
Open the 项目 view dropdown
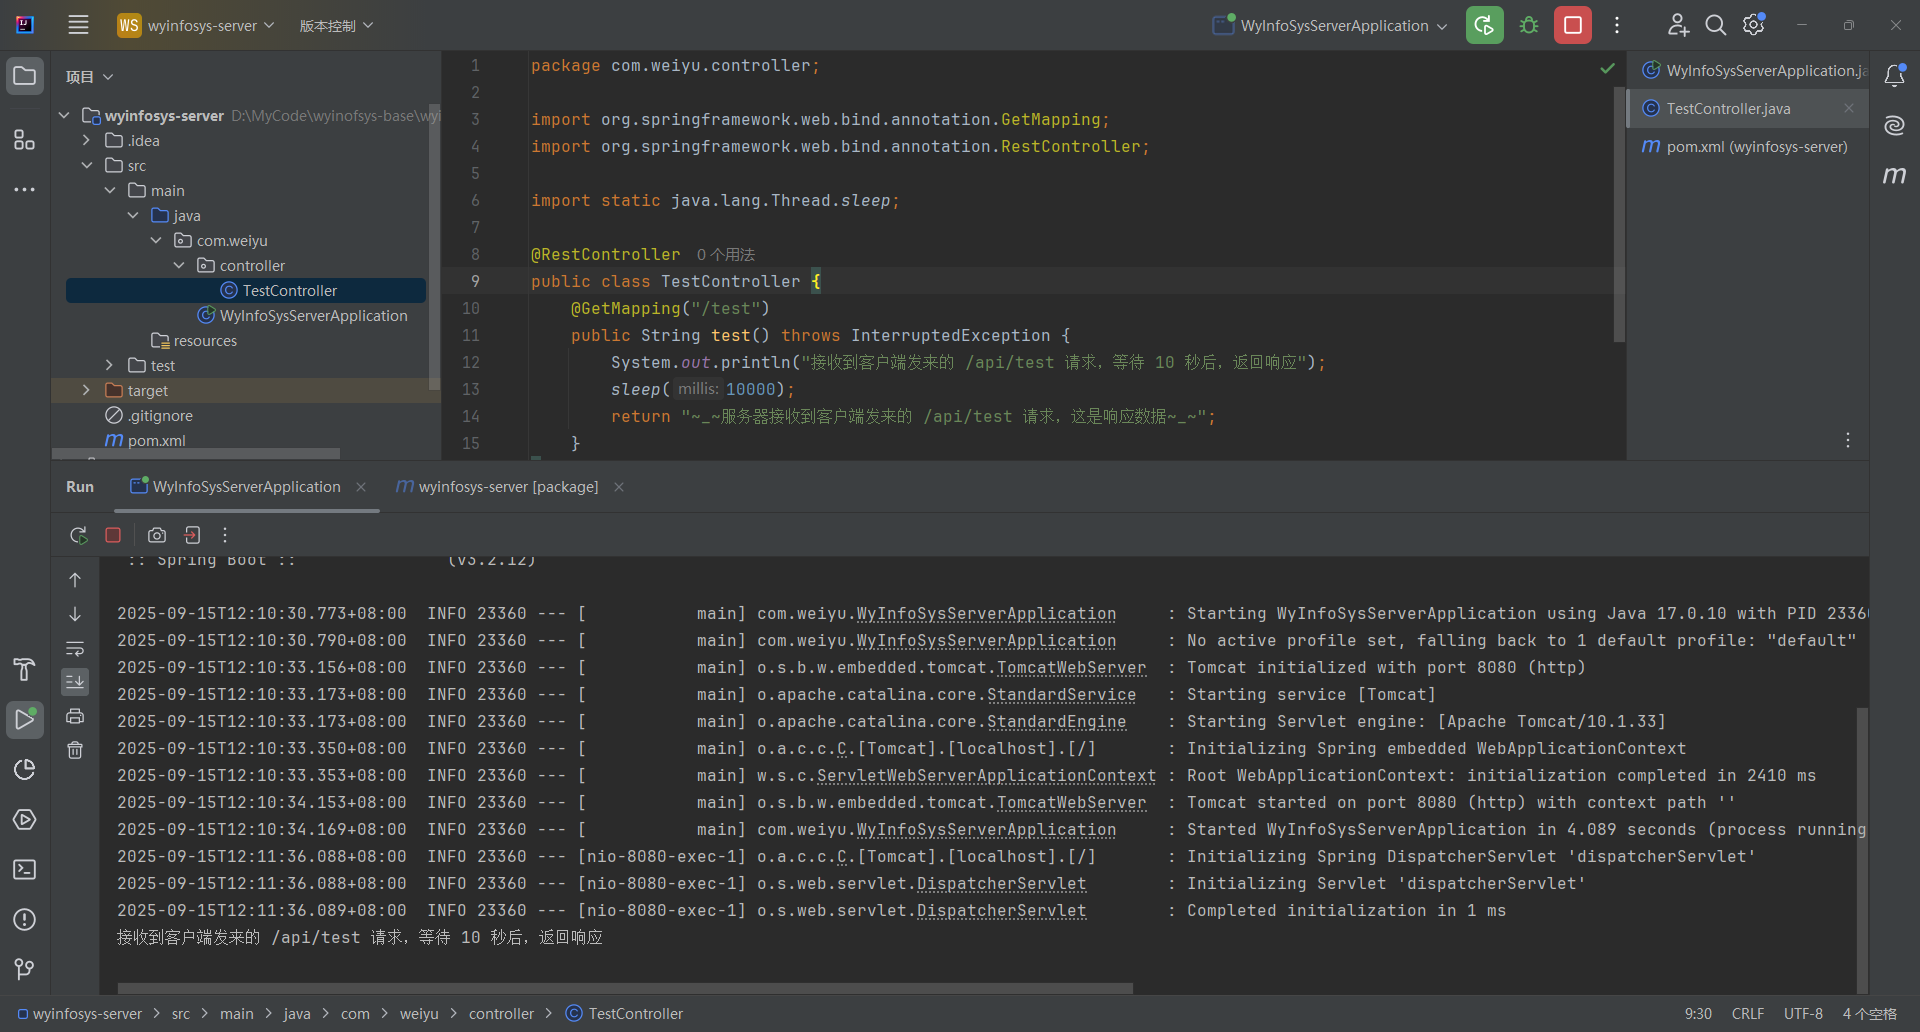(89, 77)
